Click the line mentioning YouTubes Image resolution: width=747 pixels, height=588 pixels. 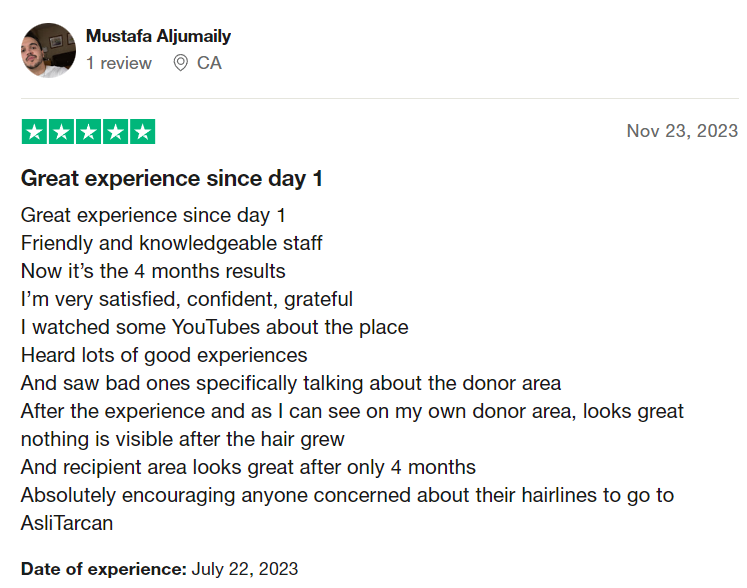tap(214, 327)
